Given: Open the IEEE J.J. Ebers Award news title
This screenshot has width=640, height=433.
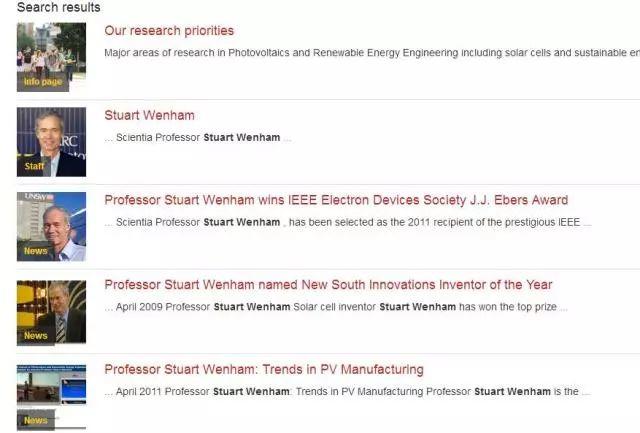Looking at the screenshot, I should [336, 200].
